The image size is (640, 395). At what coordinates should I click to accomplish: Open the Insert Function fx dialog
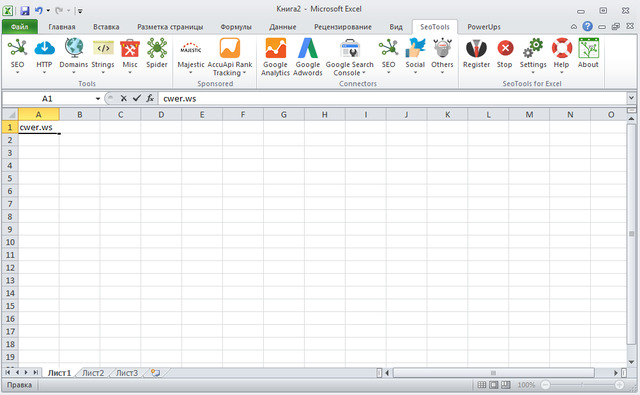click(150, 98)
